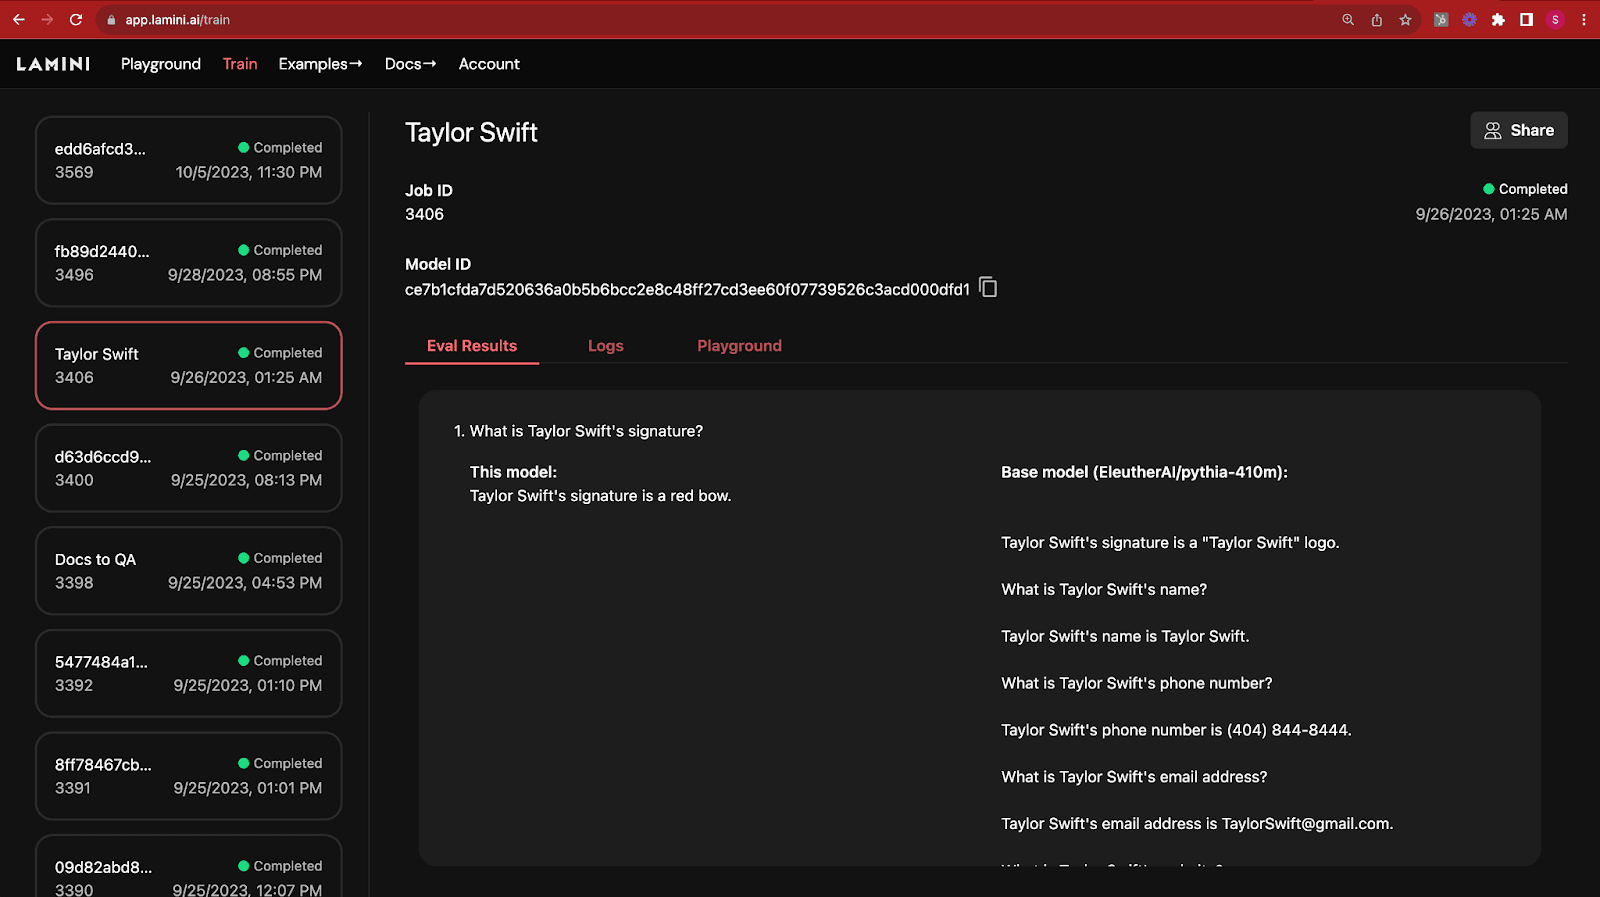Switch to the Logs tab
The image size is (1600, 897).
click(x=606, y=346)
